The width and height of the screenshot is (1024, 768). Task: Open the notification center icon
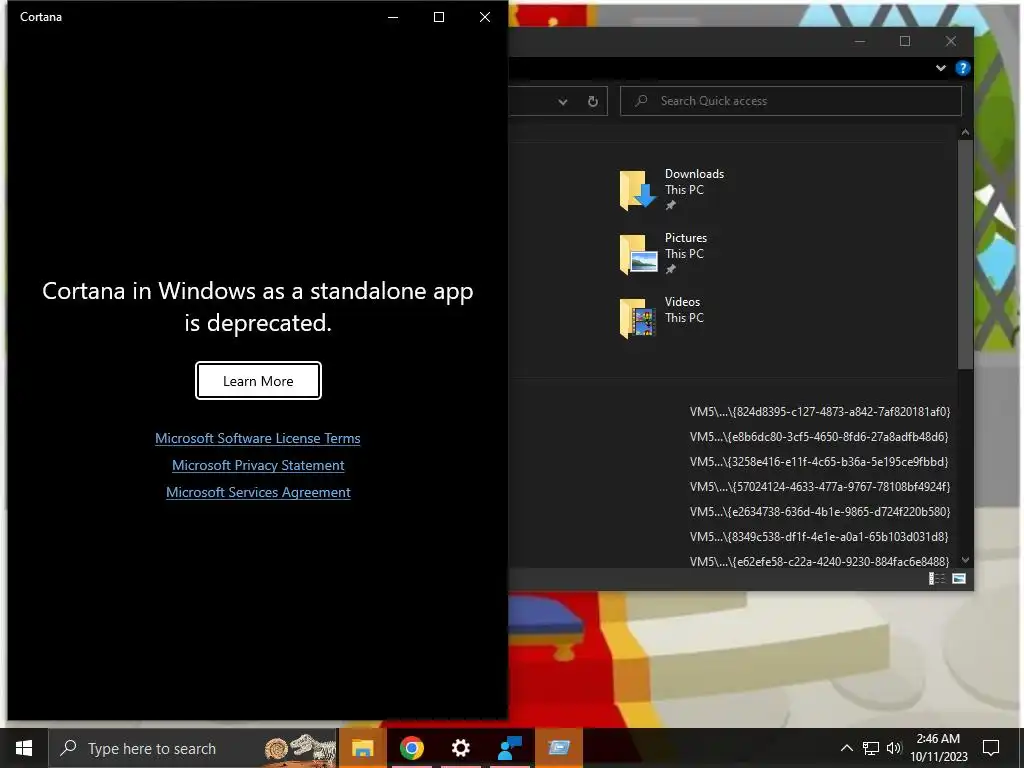pos(991,748)
